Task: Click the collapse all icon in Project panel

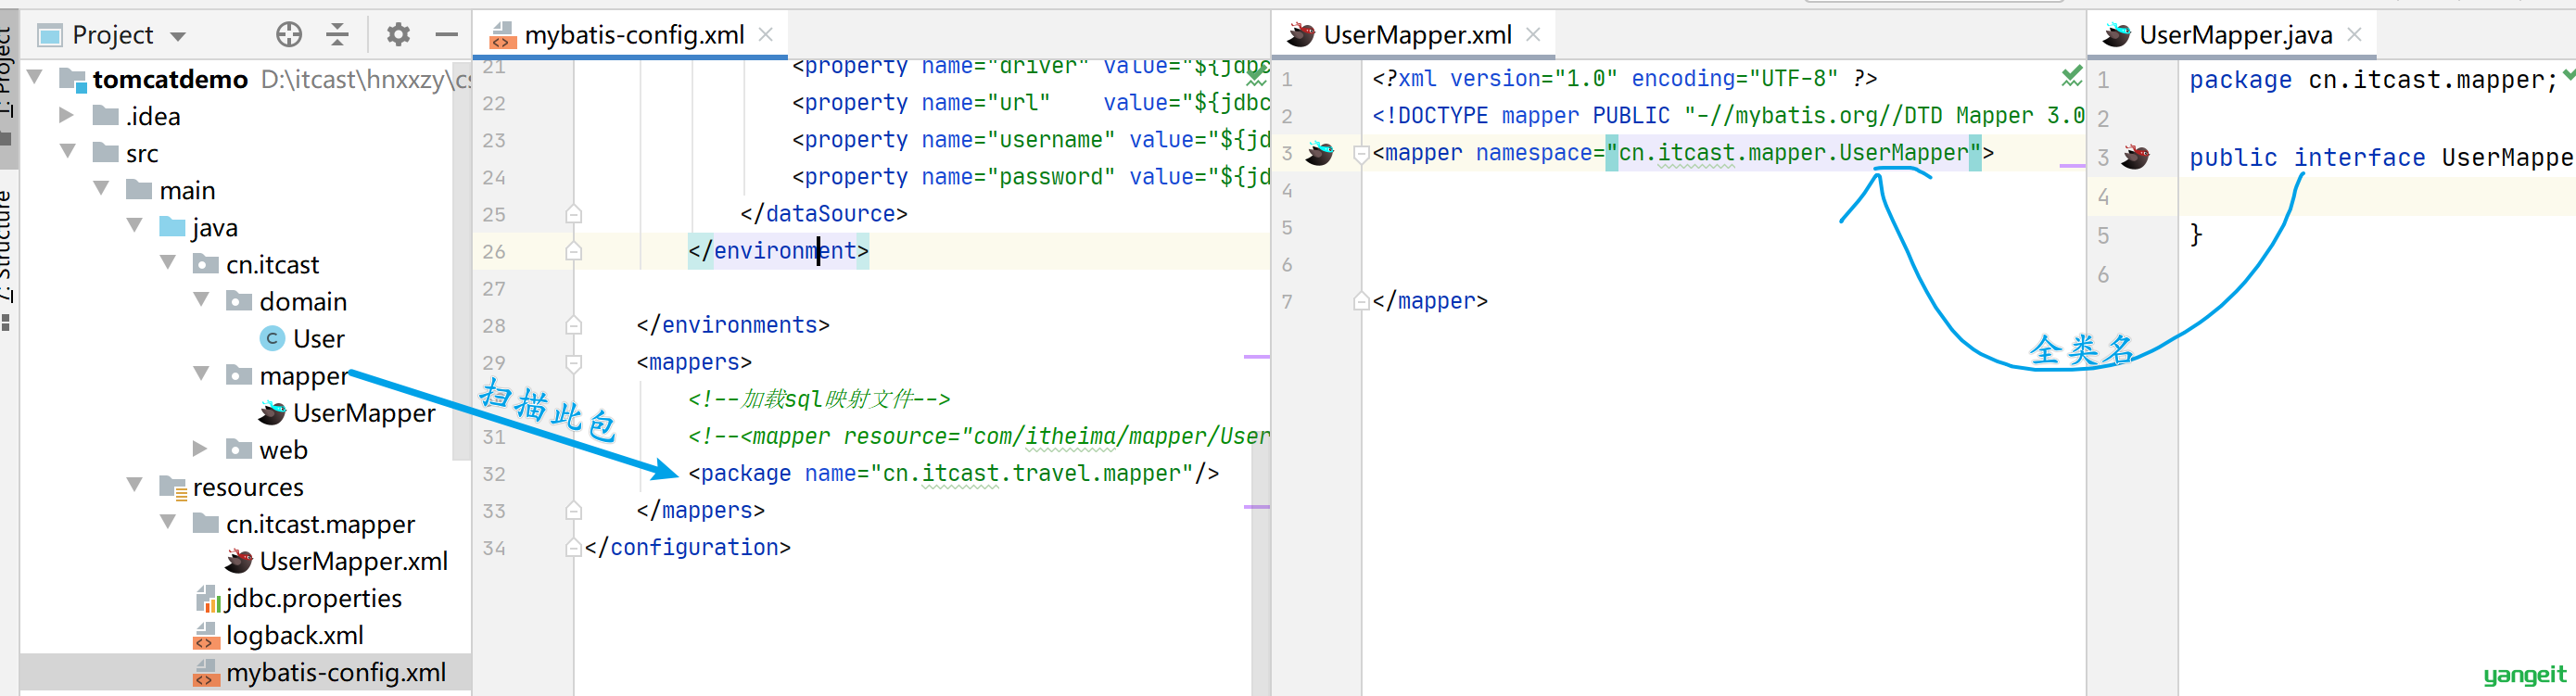Action: point(338,35)
